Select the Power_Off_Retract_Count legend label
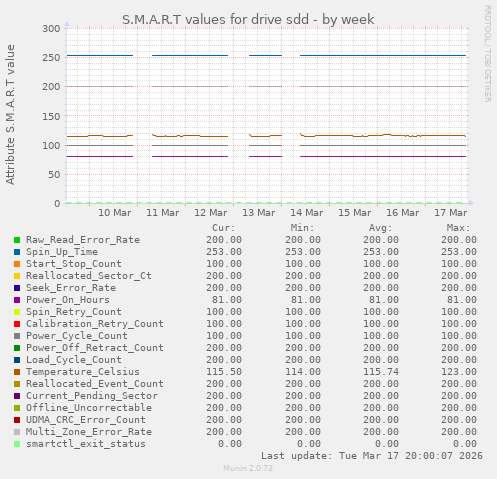 click(95, 348)
